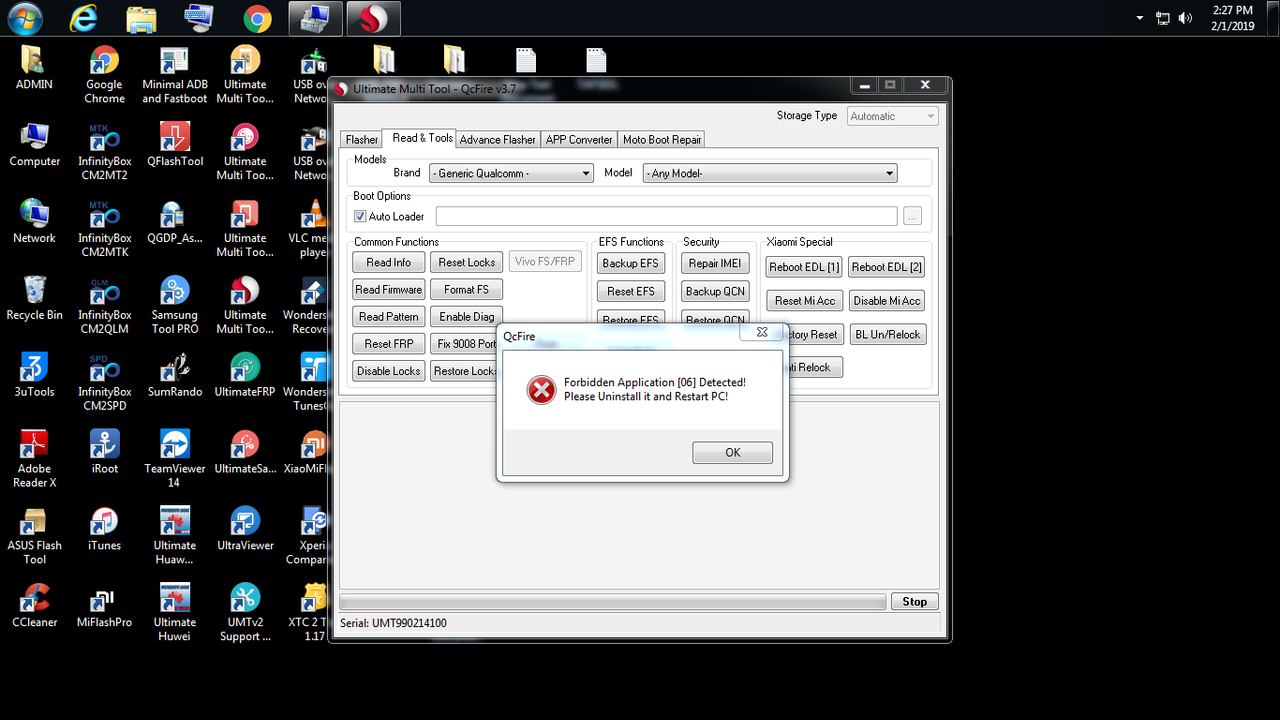Open SumRando desktop shortcut
Screen dimensions: 1280x720
[175, 375]
